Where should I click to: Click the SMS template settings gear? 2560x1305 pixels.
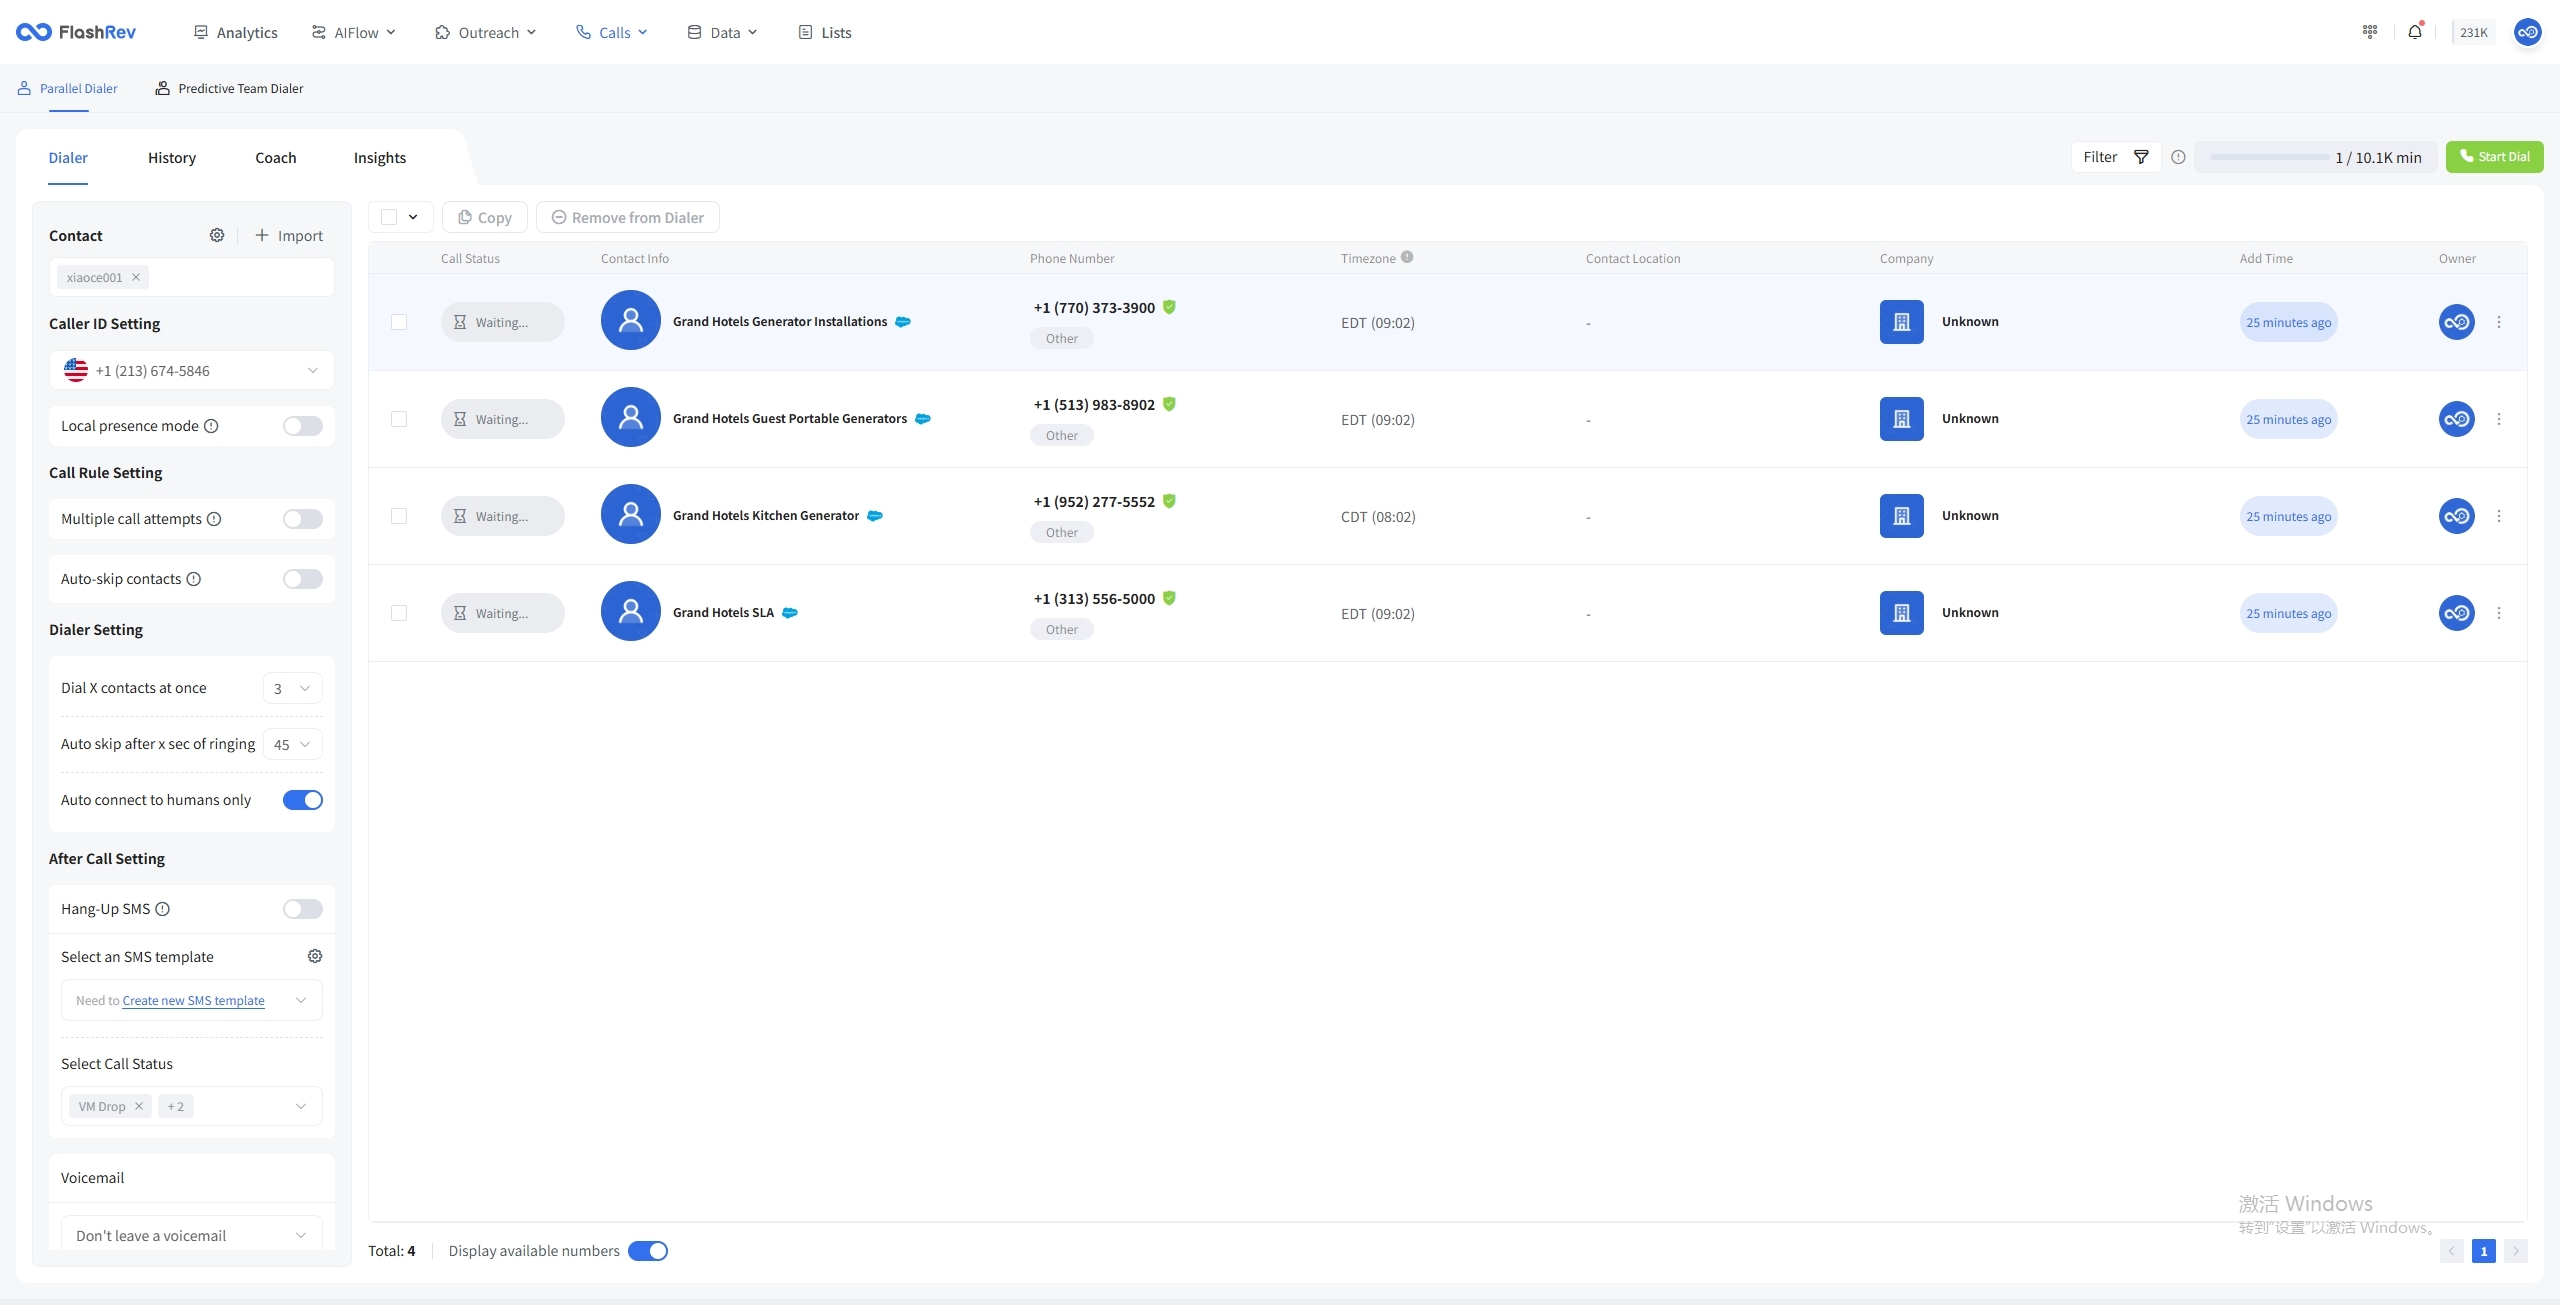coord(315,956)
